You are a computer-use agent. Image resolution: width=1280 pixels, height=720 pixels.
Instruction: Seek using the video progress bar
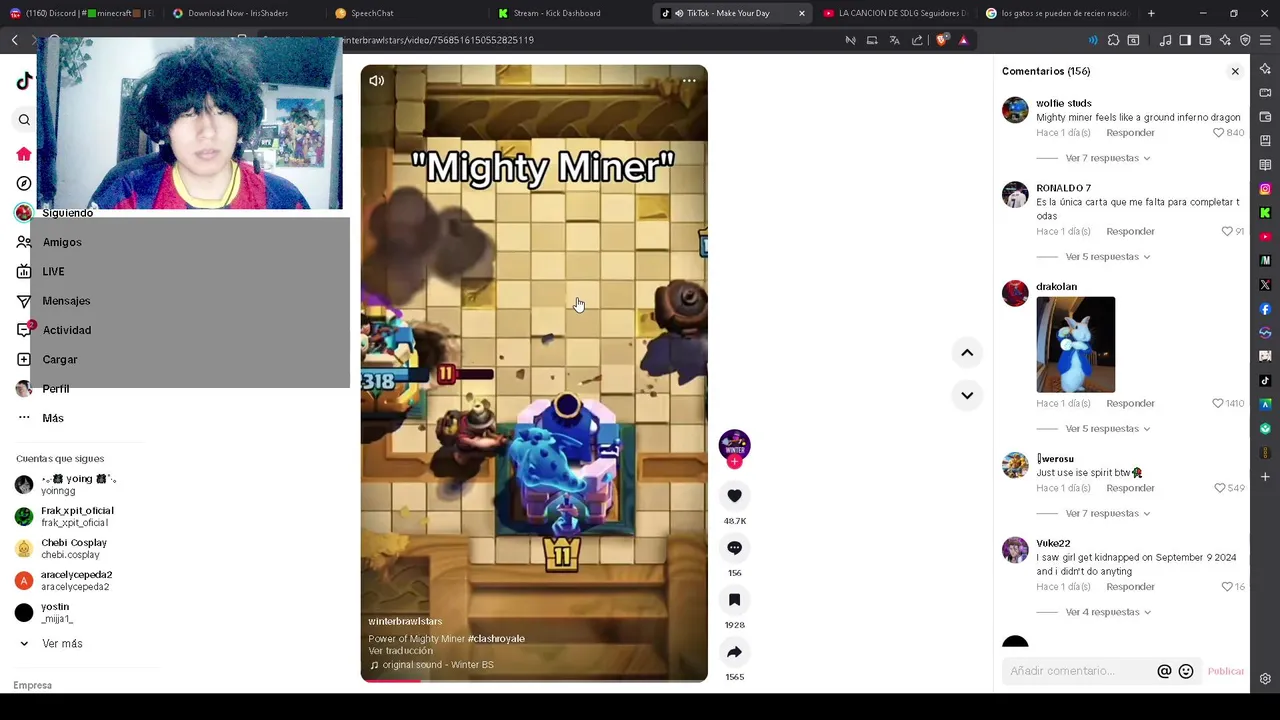pyautogui.click(x=534, y=680)
